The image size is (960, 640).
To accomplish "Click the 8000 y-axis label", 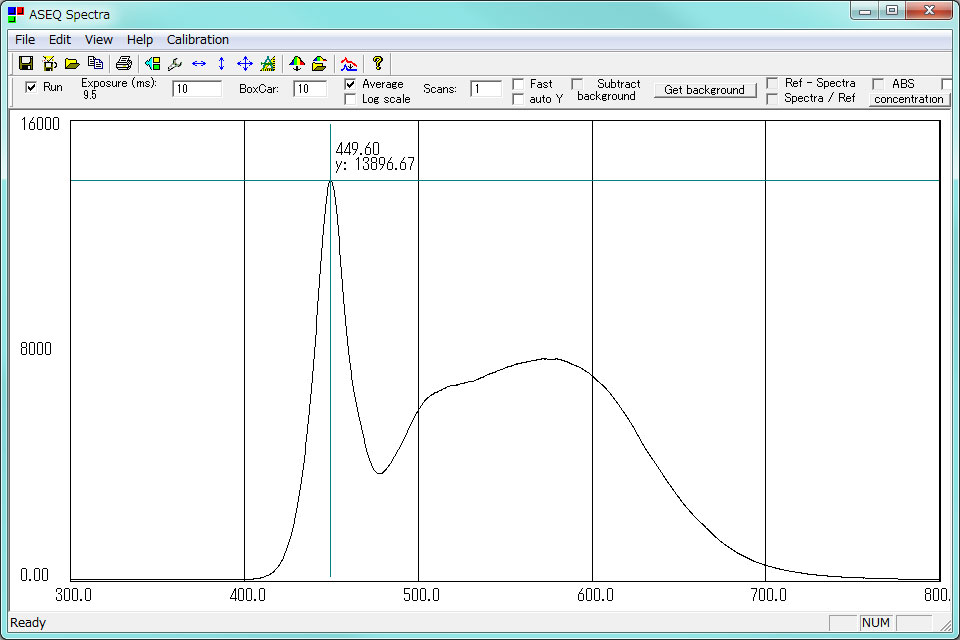I will (x=36, y=349).
